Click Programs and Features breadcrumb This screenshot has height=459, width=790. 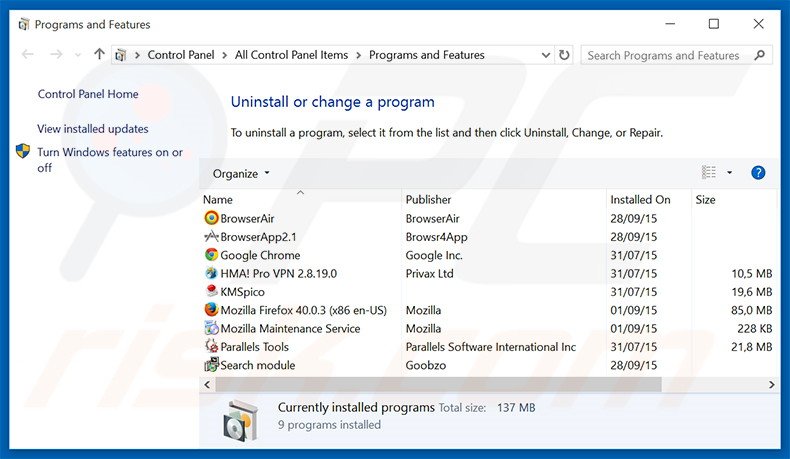pyautogui.click(x=427, y=54)
